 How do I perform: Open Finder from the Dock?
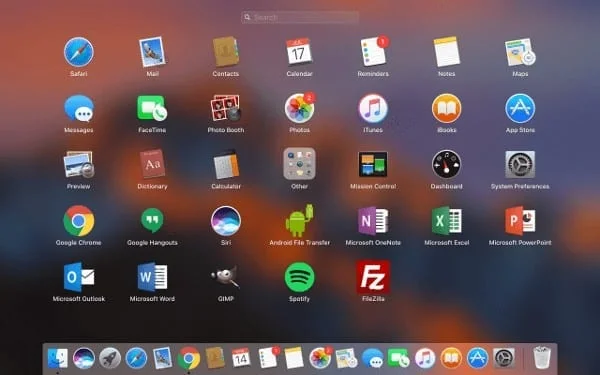(58, 359)
